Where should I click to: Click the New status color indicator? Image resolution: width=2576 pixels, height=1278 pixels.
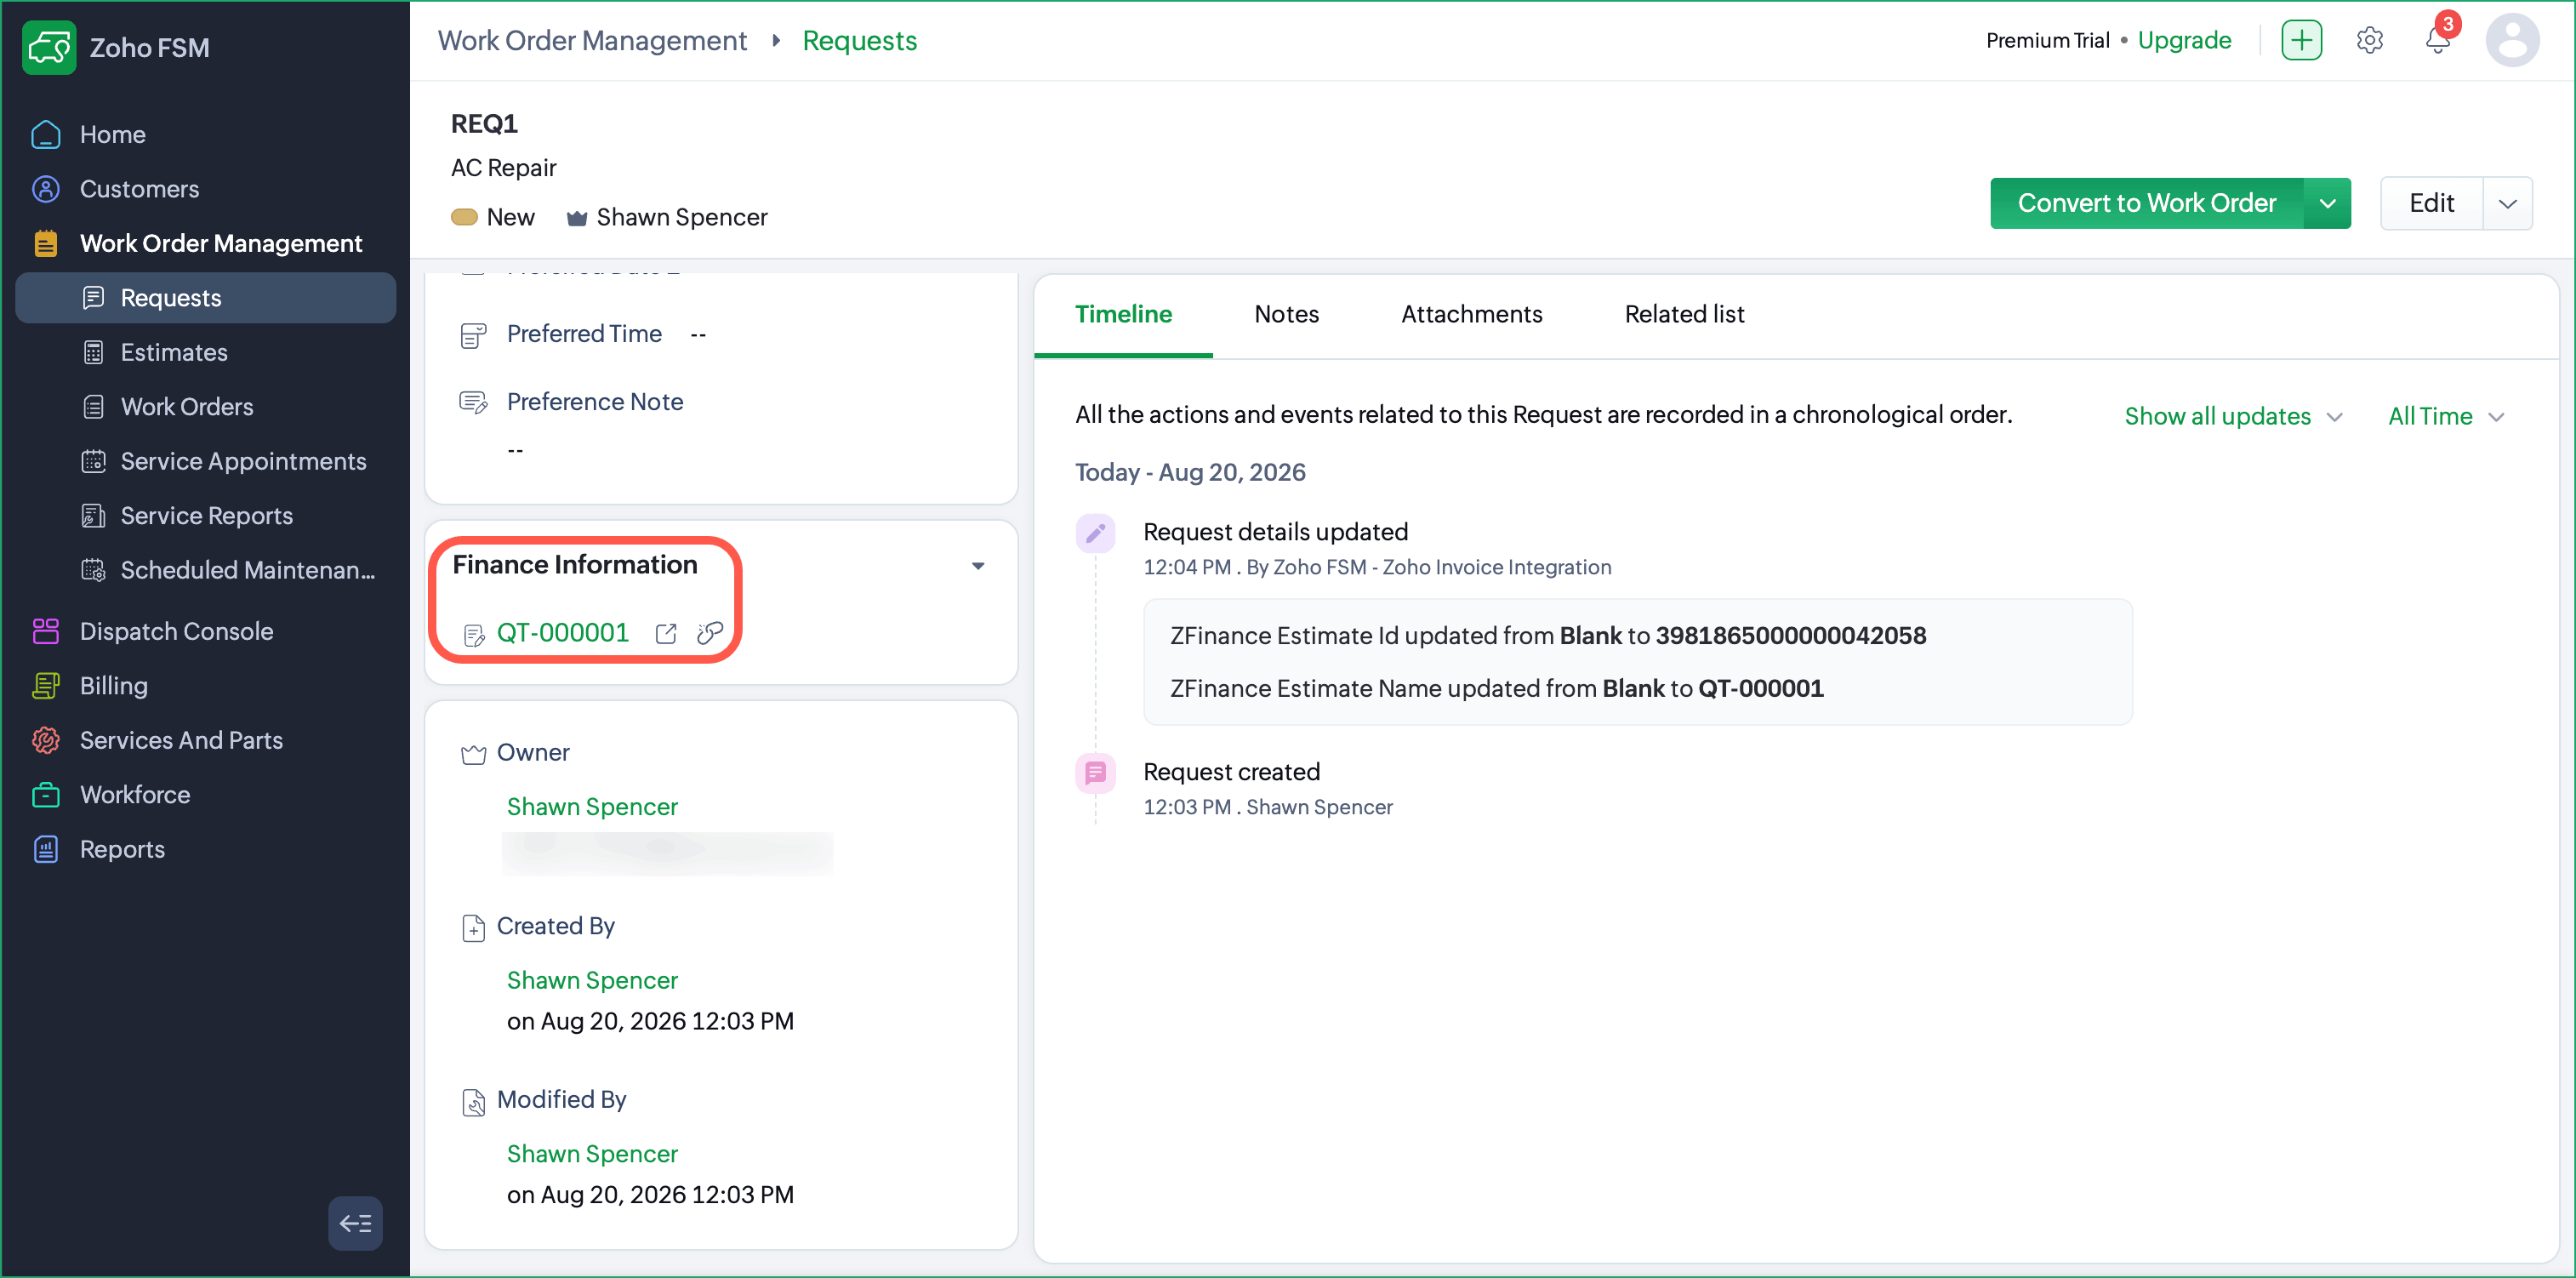pyautogui.click(x=464, y=217)
